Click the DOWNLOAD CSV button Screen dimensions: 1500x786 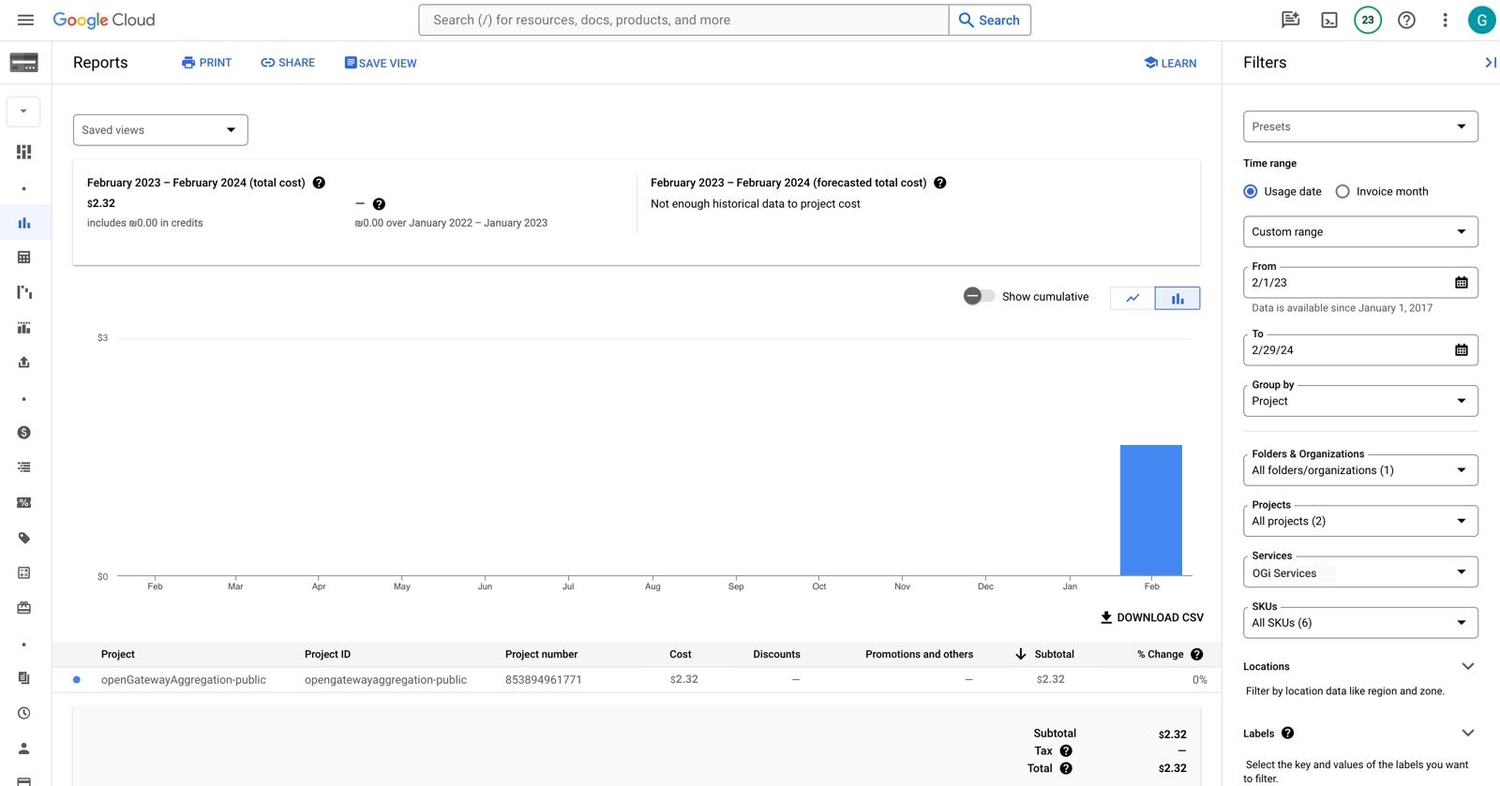coord(1151,617)
